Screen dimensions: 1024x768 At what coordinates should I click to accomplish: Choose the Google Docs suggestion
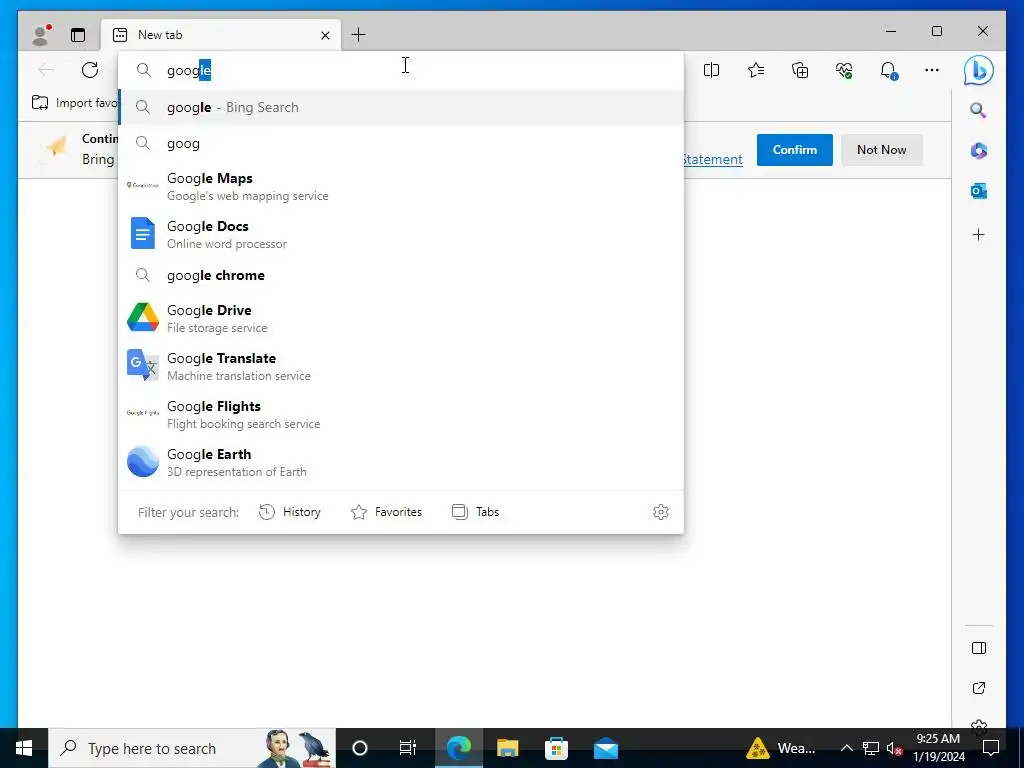(401, 234)
